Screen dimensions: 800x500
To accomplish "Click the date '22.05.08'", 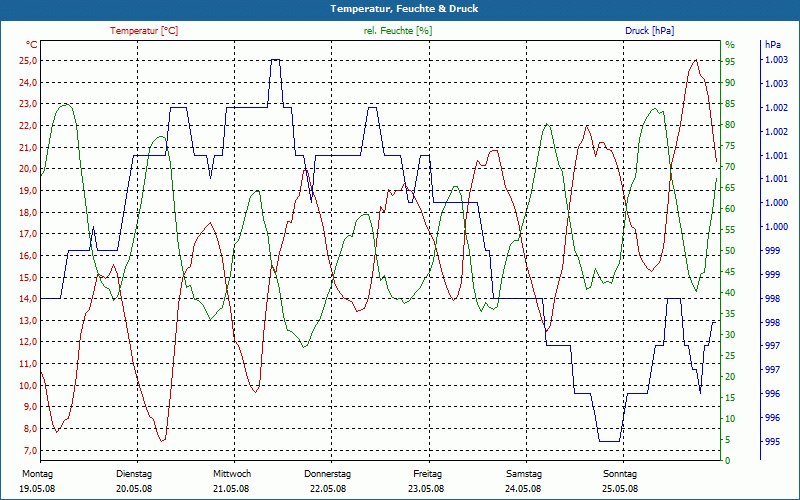I will coord(328,489).
